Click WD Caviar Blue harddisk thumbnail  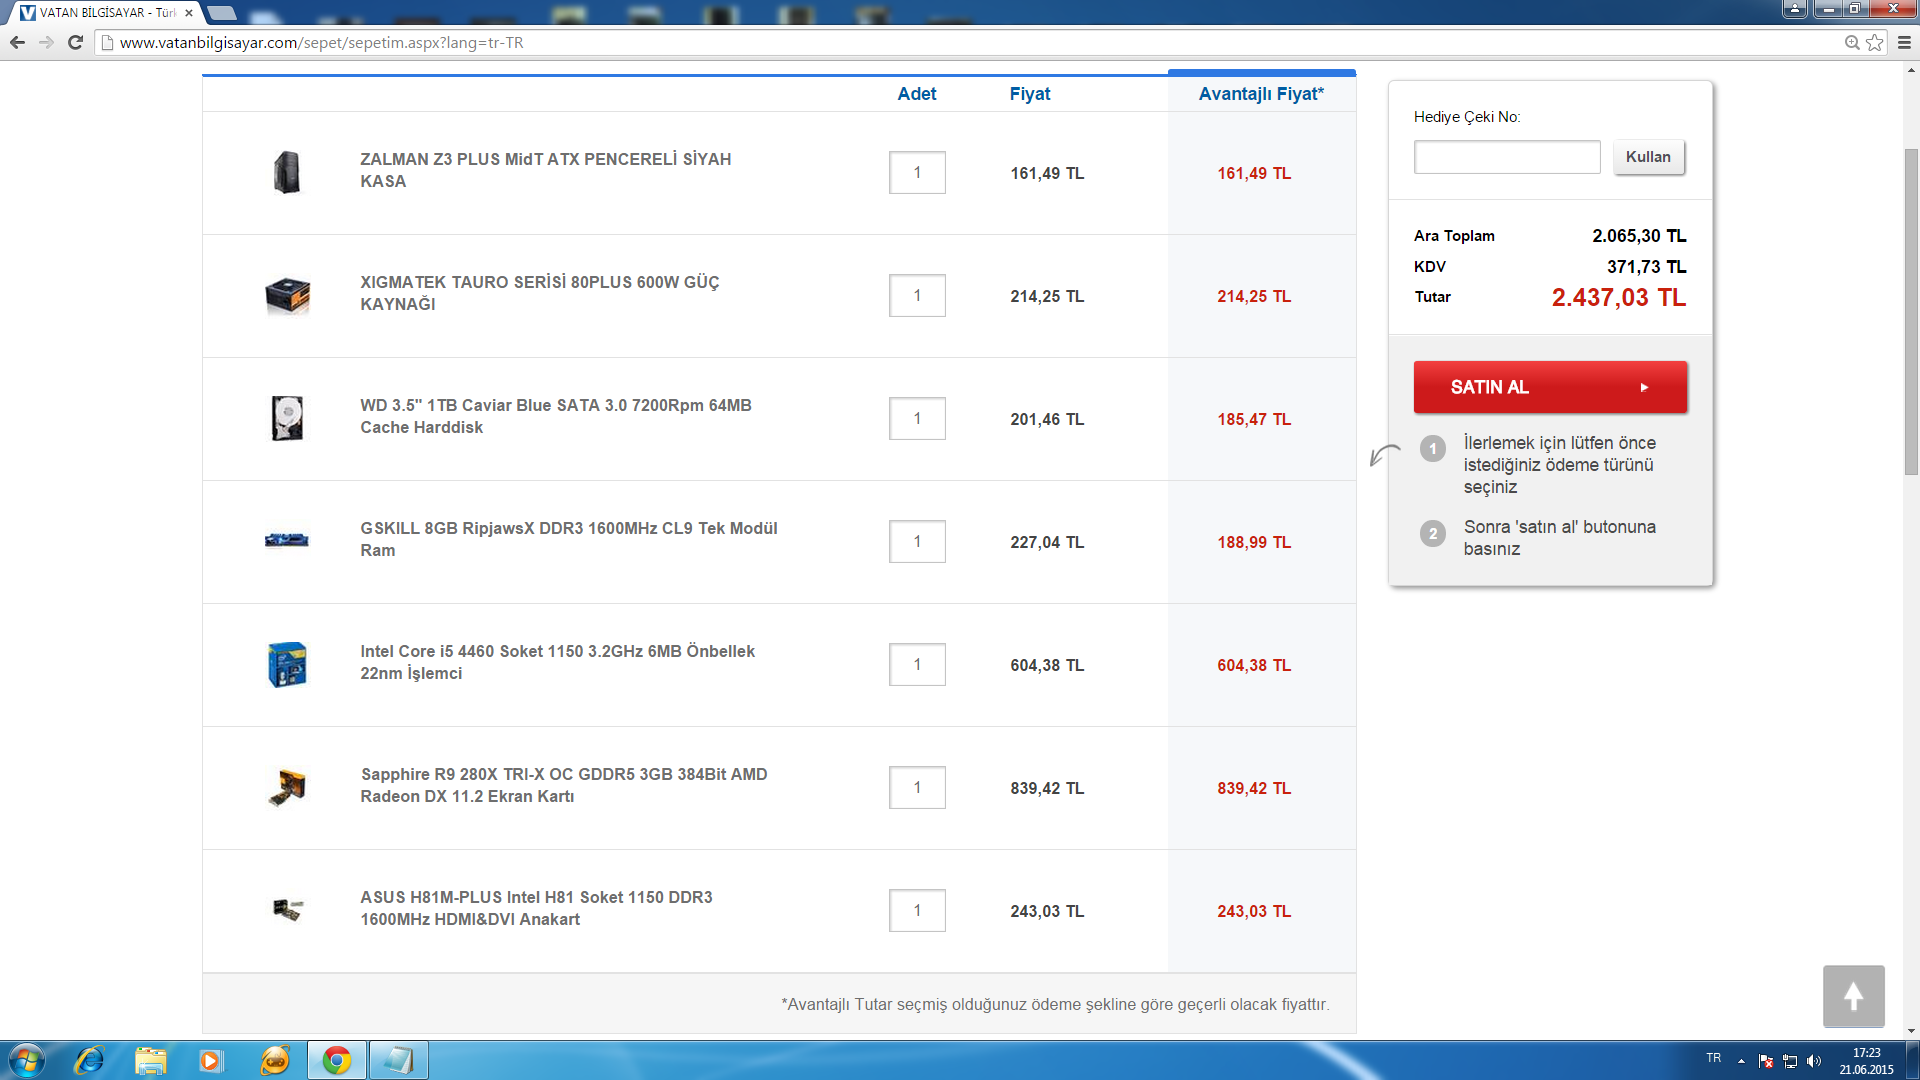[287, 418]
